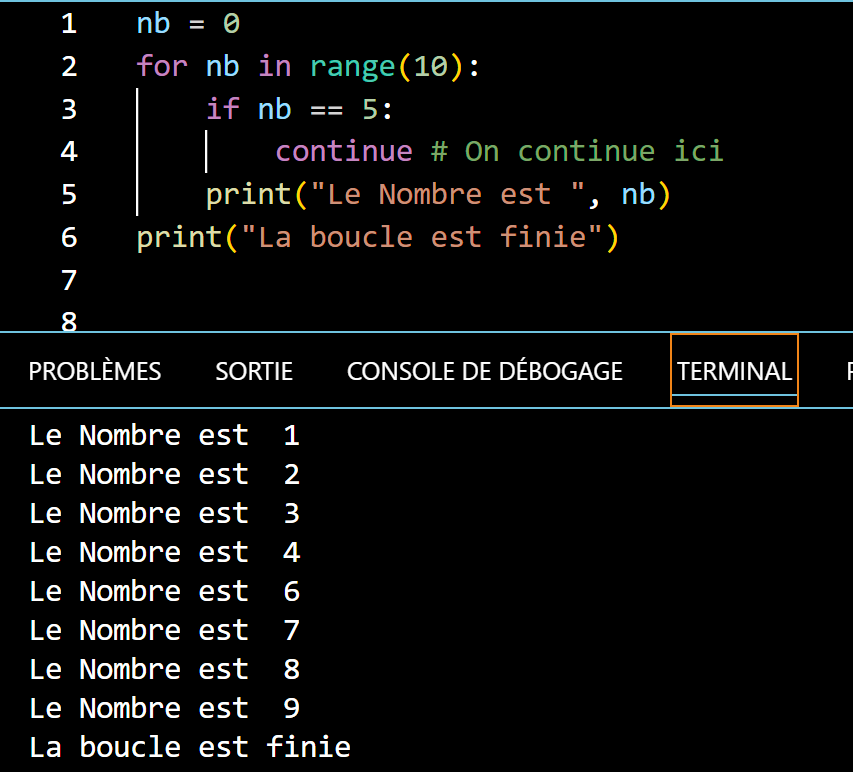Click line number 7 in the gutter

[x=68, y=281]
